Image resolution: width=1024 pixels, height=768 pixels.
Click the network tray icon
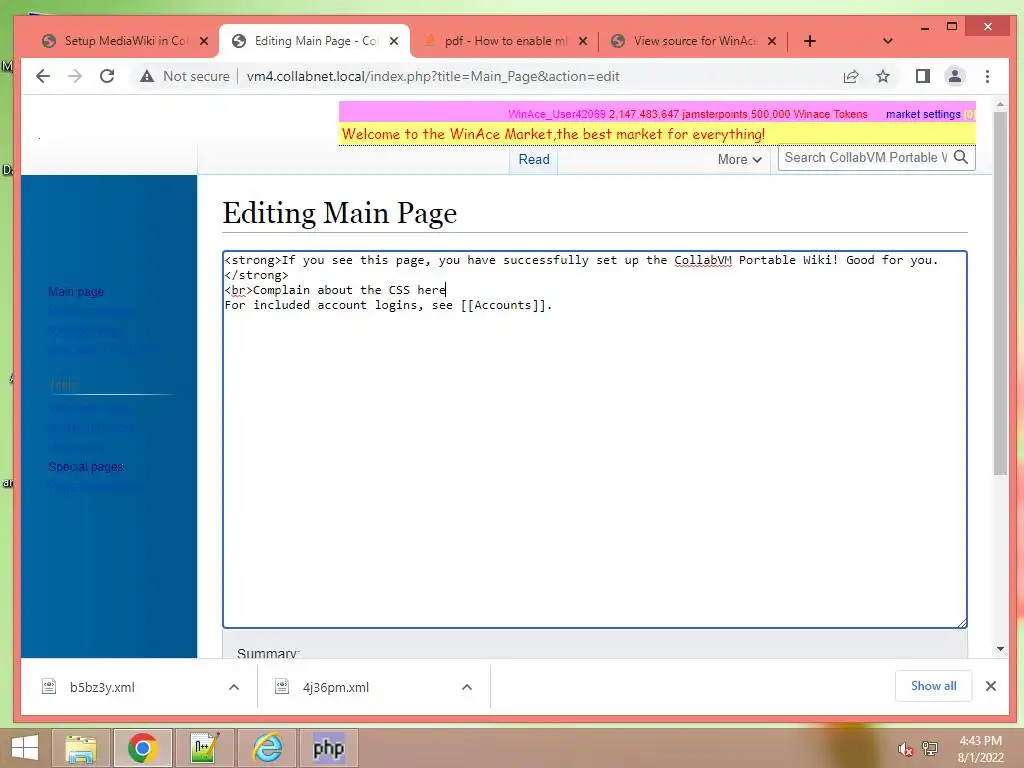[930, 749]
